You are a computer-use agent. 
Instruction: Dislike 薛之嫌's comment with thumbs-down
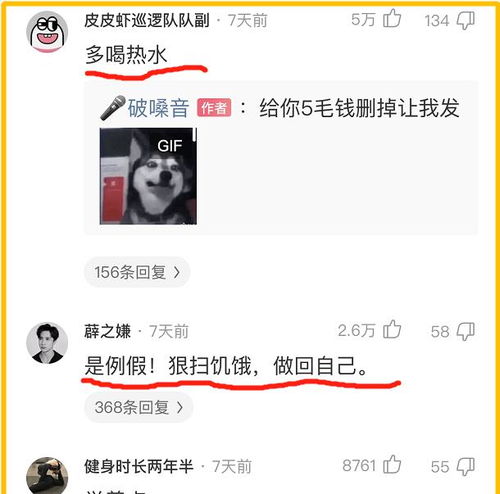[x=465, y=331]
